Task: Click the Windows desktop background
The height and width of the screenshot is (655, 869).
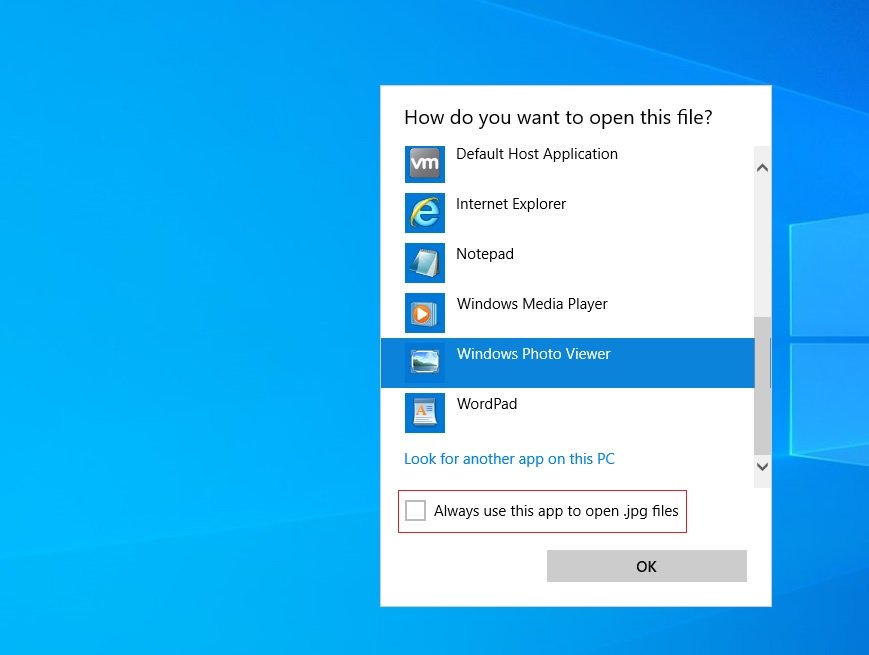Action: click(x=150, y=400)
